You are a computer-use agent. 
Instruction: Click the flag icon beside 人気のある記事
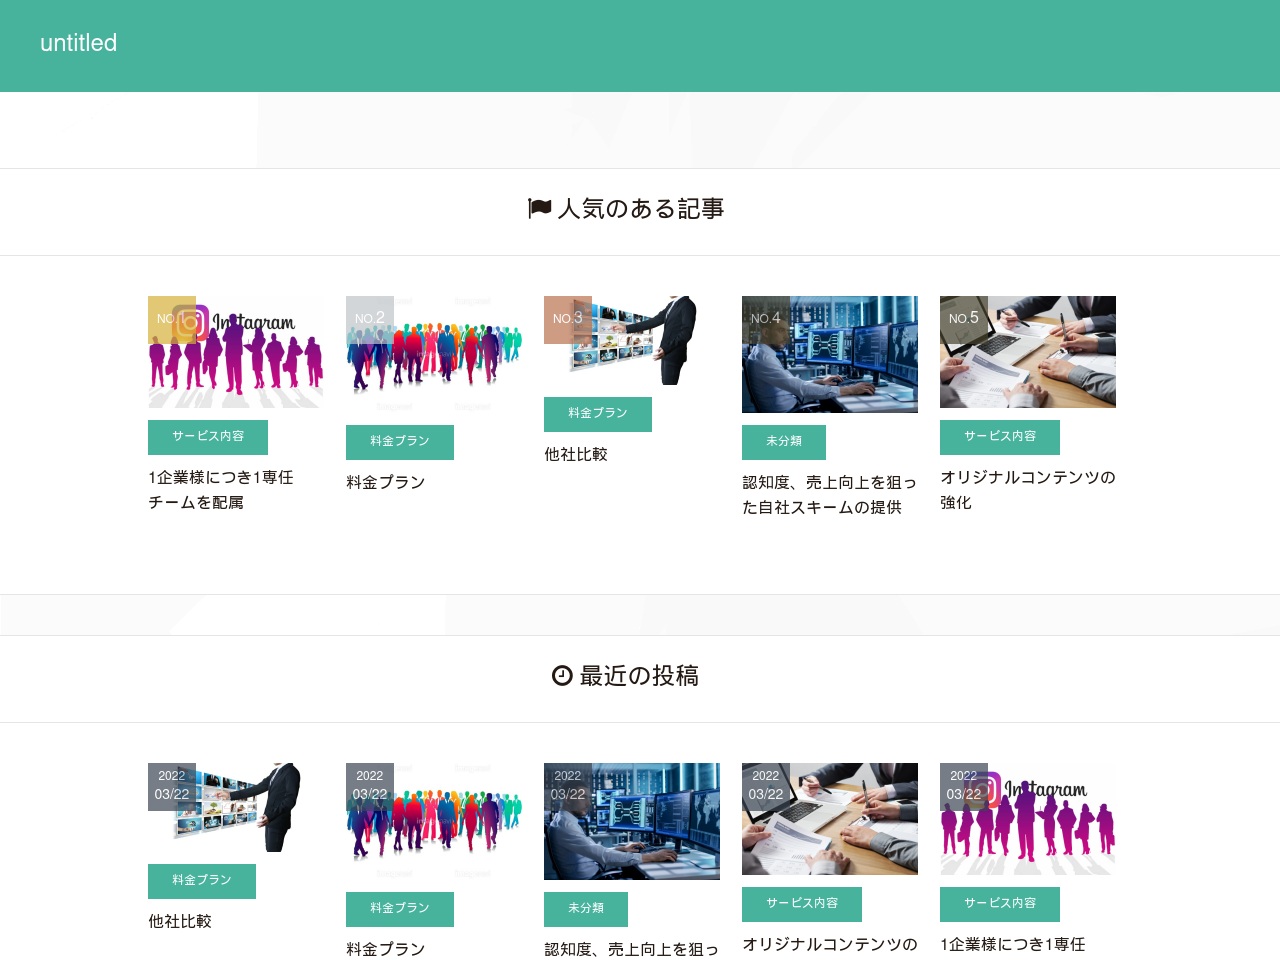540,208
